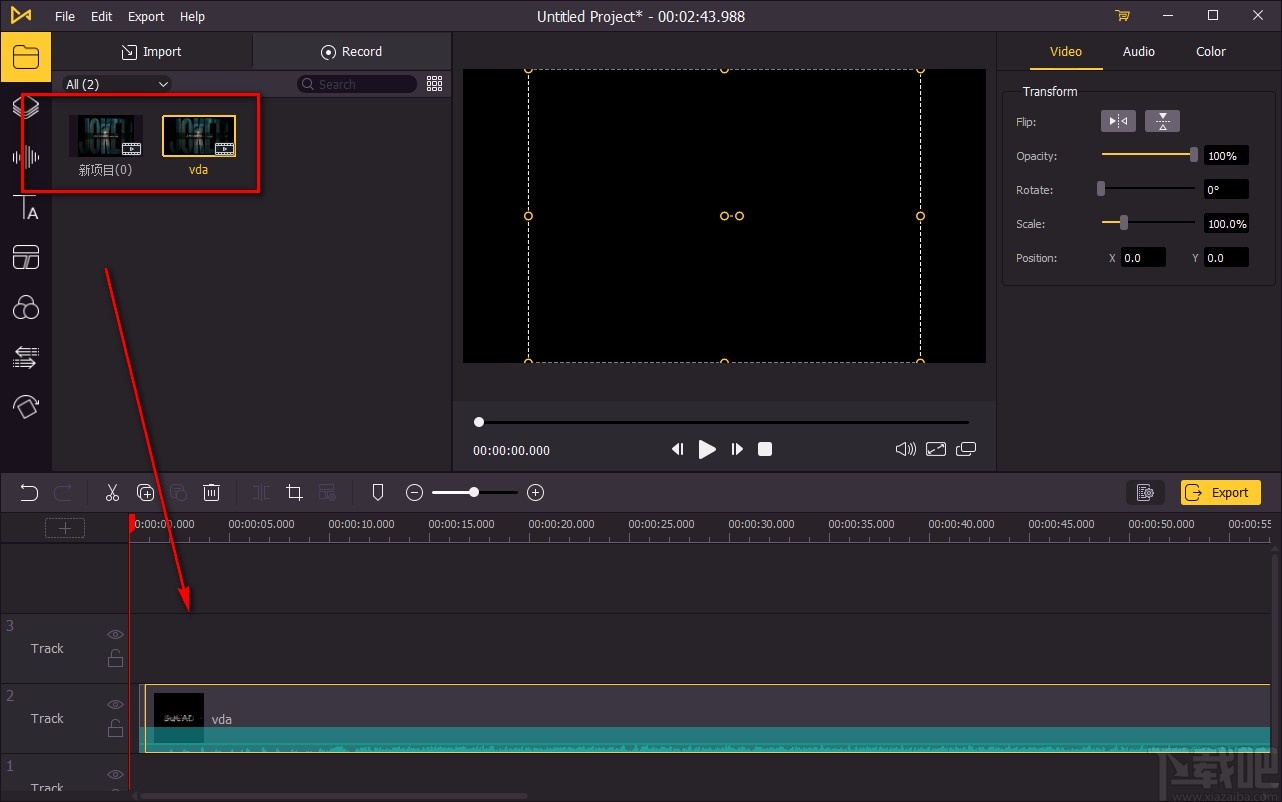Screen dimensions: 1282x802
Task: Open the Audio library sidebar icon
Action: coord(26,157)
